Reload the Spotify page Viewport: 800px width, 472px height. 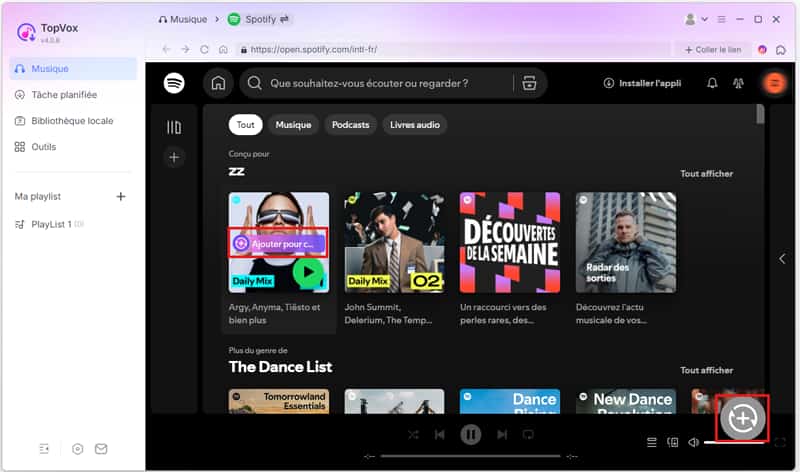(x=204, y=49)
